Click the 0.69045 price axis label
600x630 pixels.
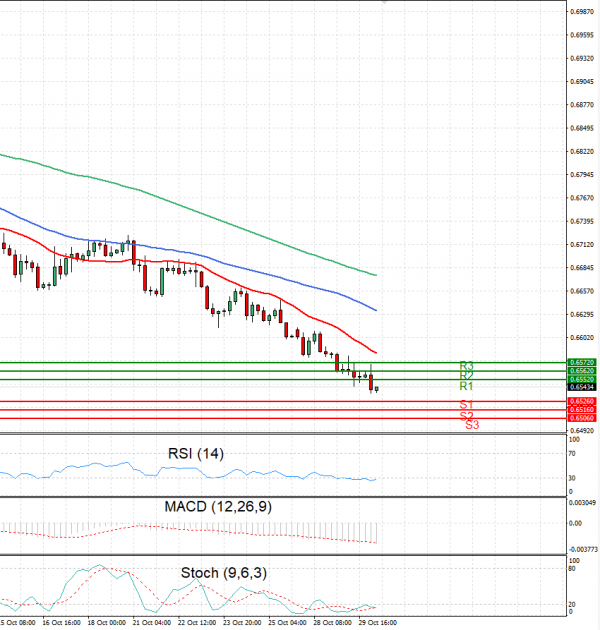tap(582, 82)
